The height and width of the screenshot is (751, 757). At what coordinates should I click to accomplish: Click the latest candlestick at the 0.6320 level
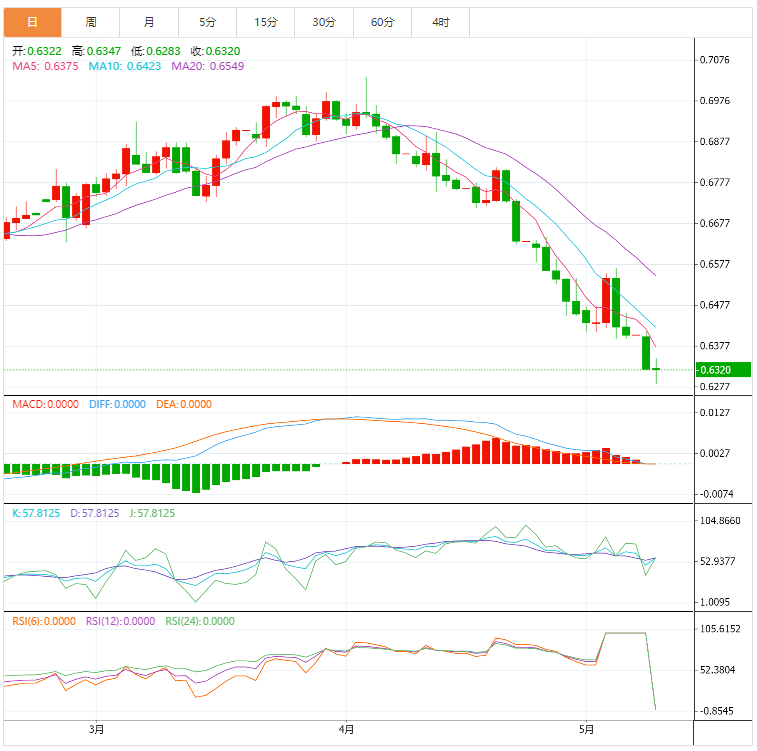click(656, 369)
